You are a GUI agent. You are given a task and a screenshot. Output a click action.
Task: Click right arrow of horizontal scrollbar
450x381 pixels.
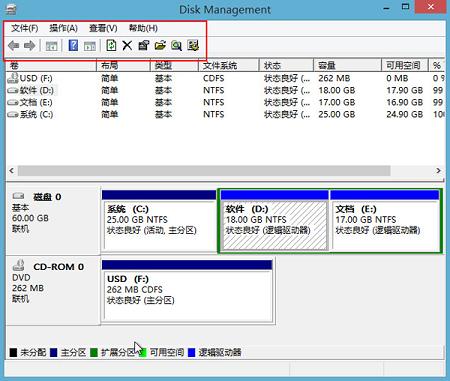[438, 171]
